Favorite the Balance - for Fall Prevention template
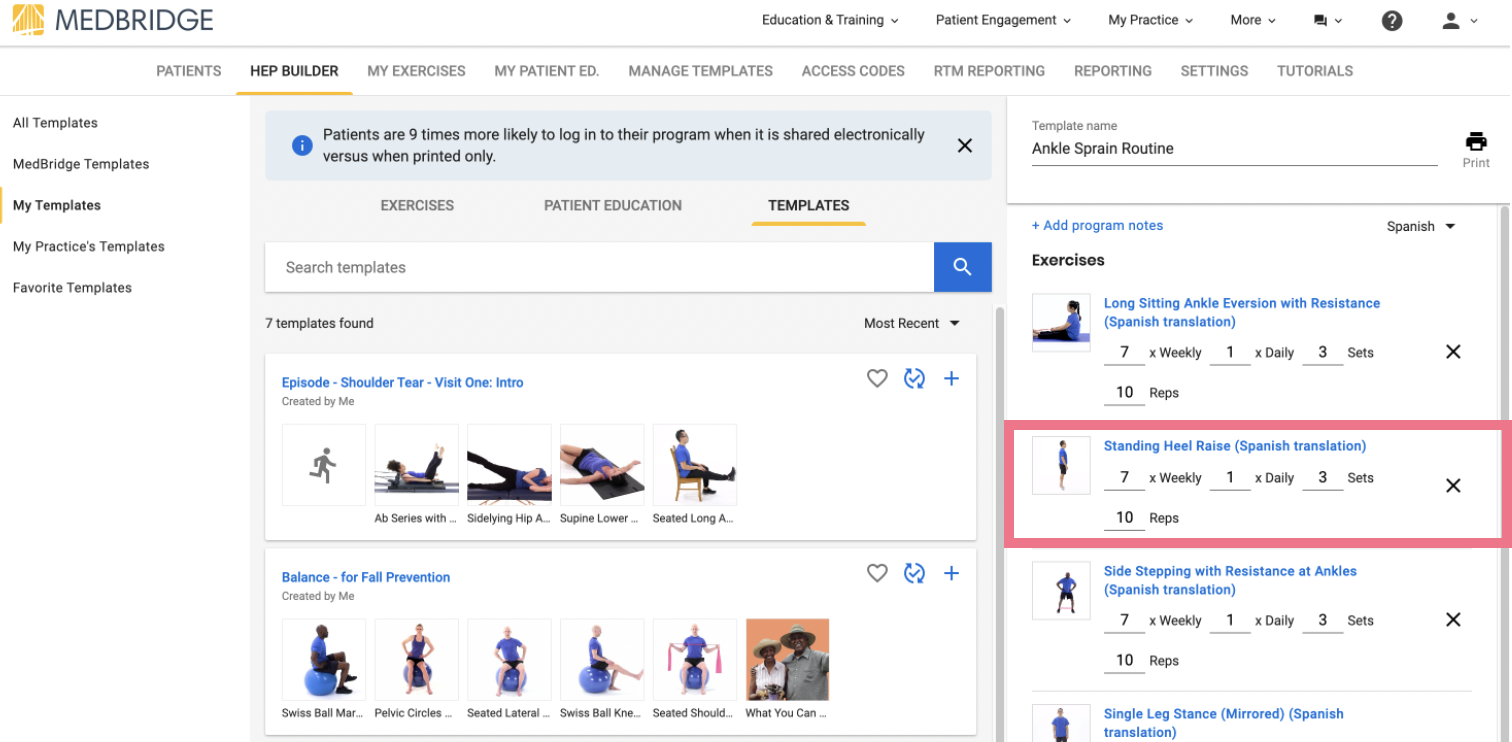 877,573
